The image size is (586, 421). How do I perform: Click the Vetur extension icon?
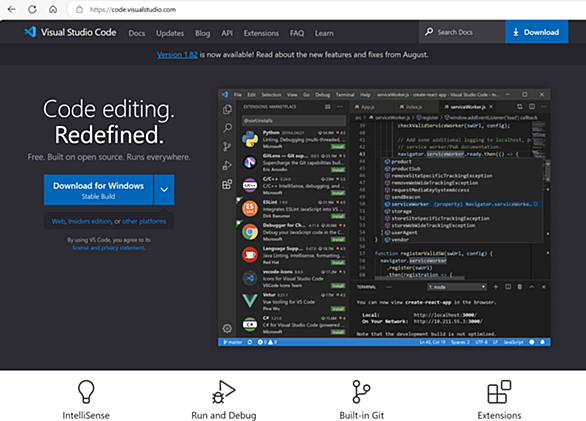(250, 301)
